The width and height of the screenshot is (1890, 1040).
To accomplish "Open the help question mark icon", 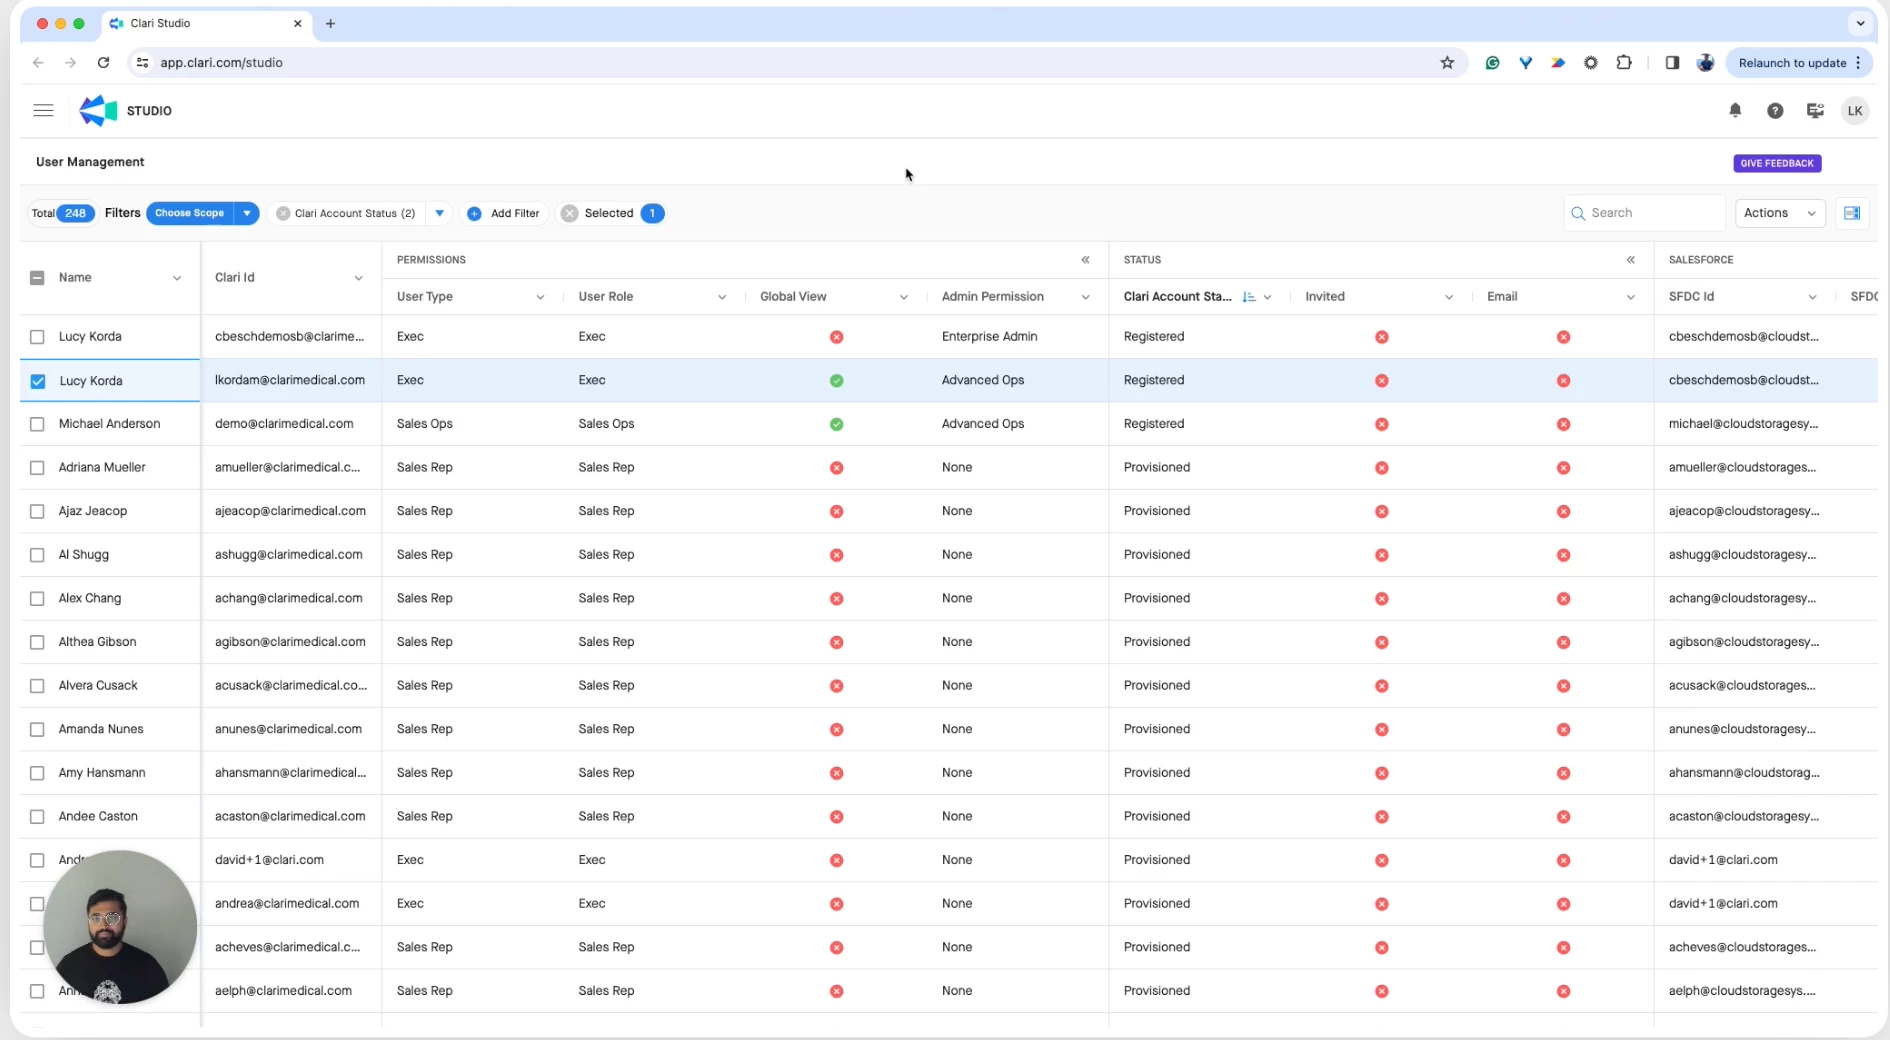I will (1775, 111).
